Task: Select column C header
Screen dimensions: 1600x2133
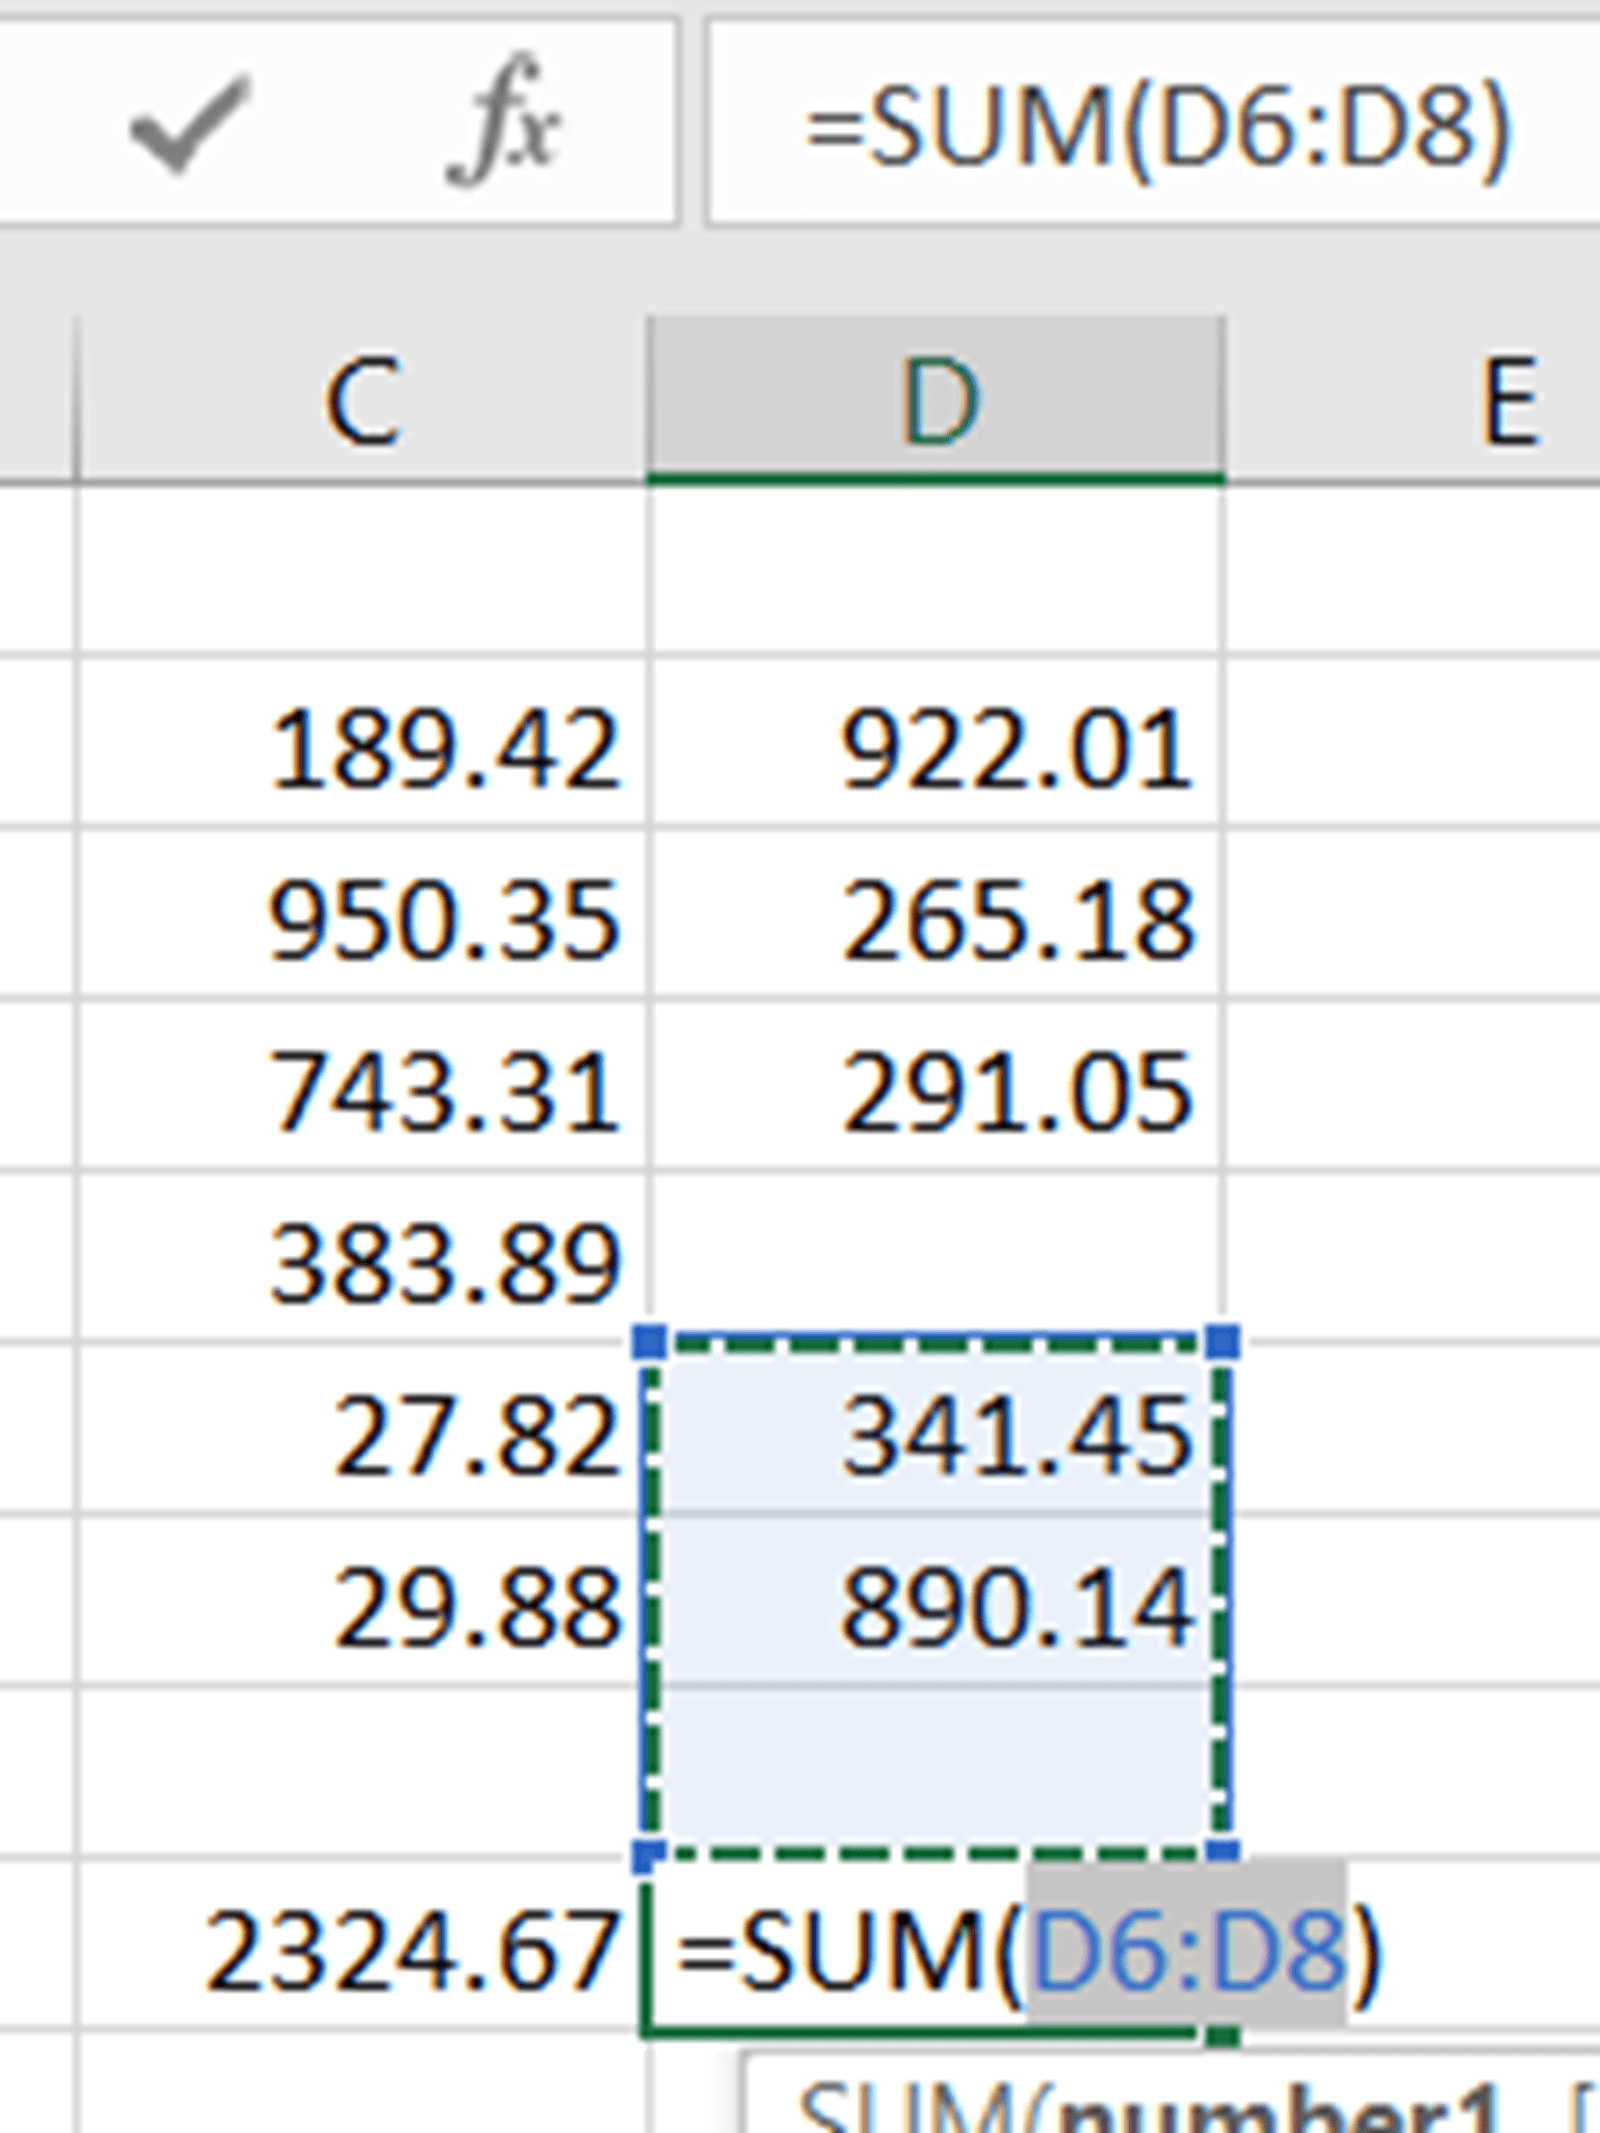Action: click(x=362, y=402)
